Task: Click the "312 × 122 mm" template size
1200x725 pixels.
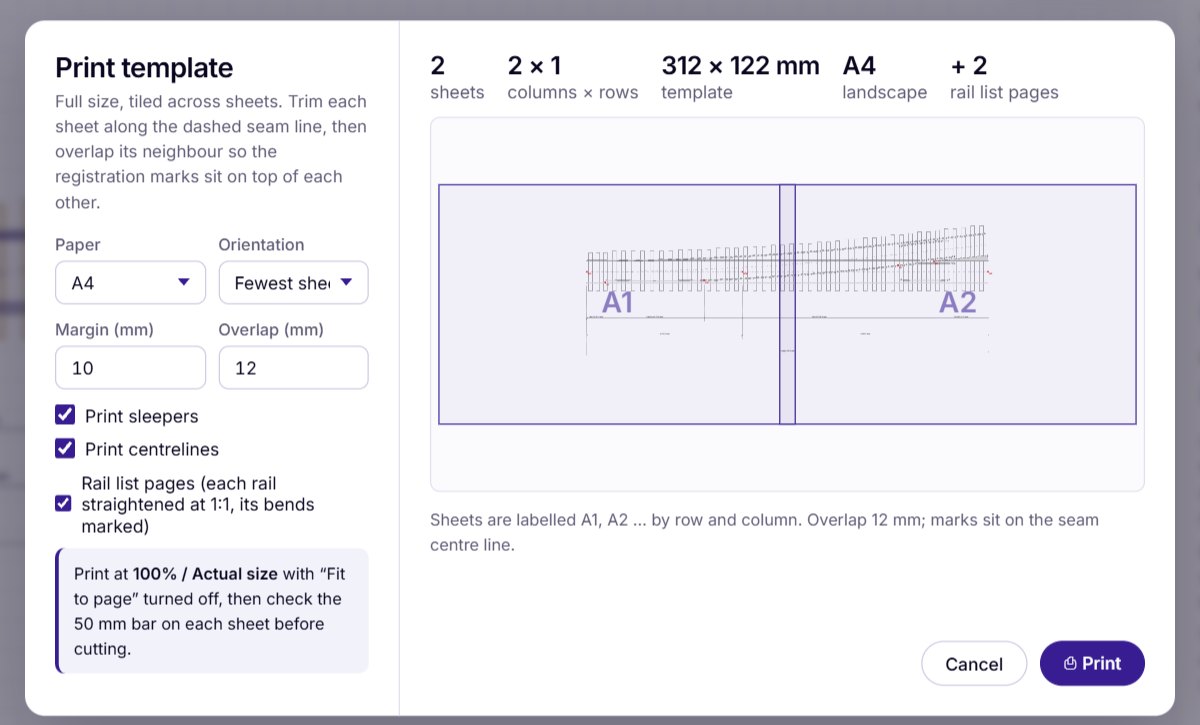Action: [x=740, y=66]
